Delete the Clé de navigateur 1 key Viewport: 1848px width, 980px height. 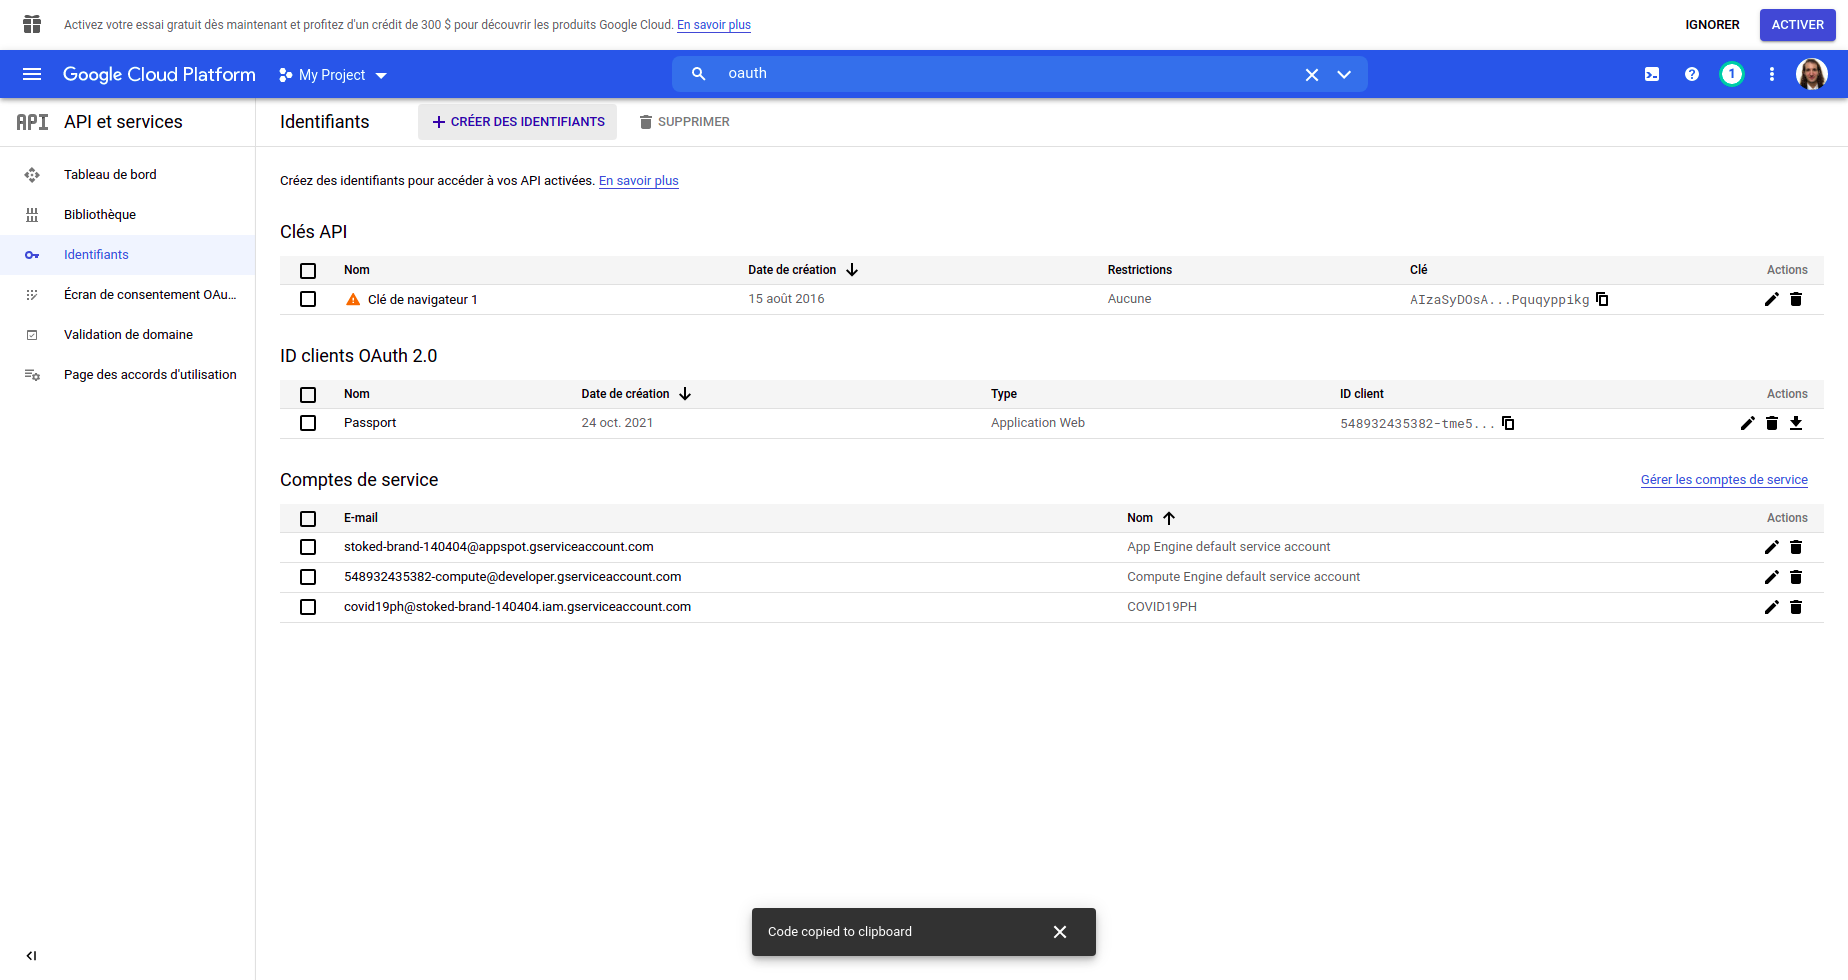pos(1796,299)
